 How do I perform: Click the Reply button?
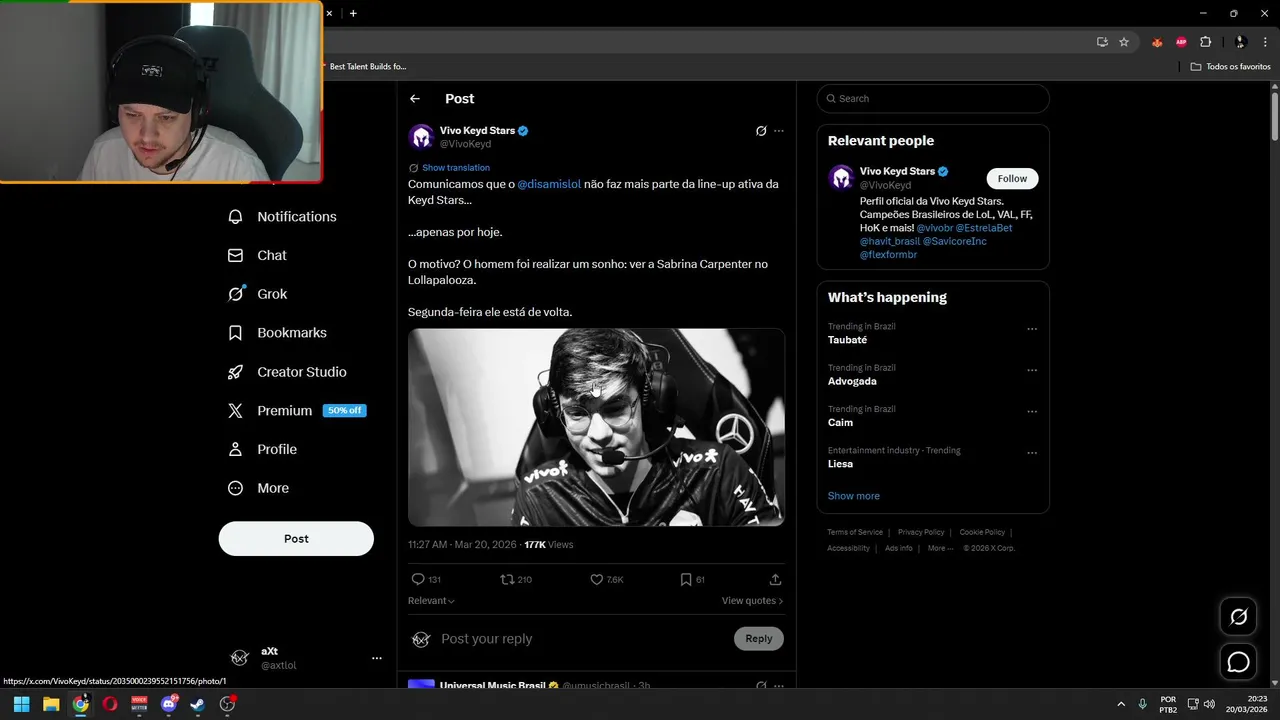coord(759,639)
